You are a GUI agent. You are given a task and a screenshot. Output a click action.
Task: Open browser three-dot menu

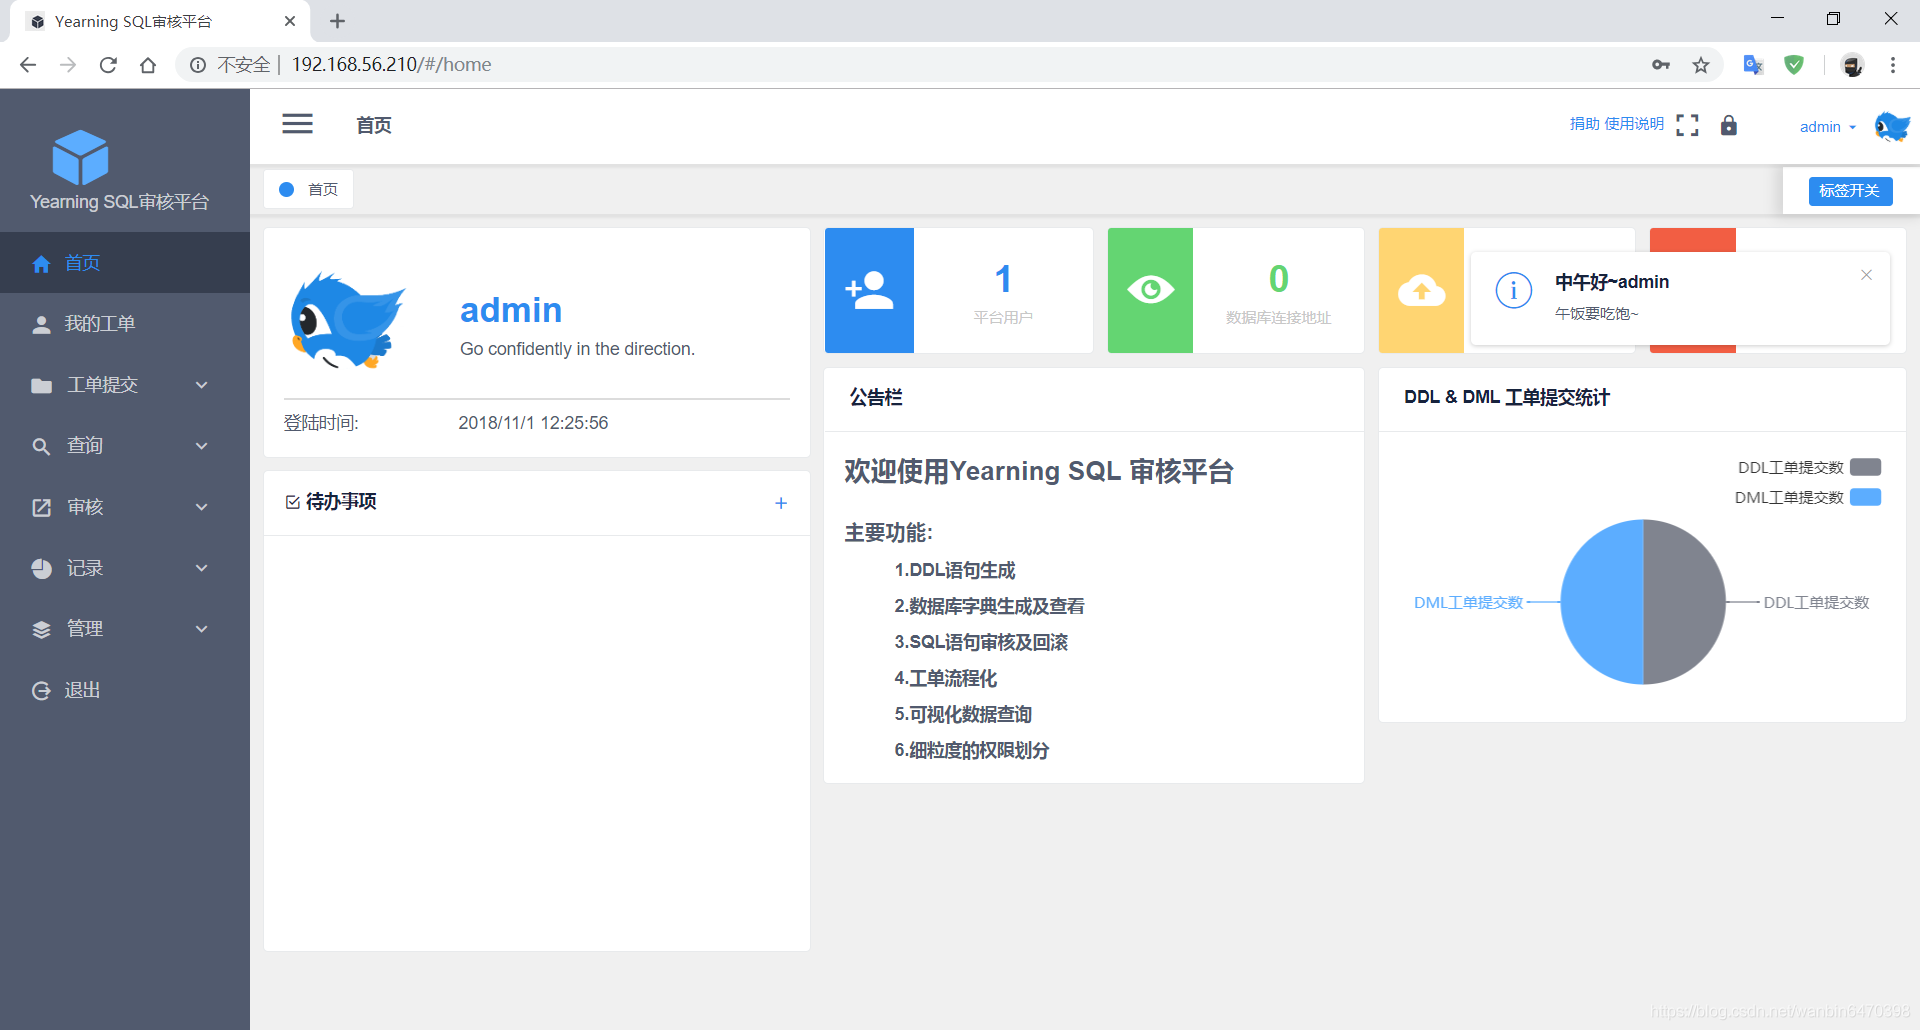coord(1893,65)
